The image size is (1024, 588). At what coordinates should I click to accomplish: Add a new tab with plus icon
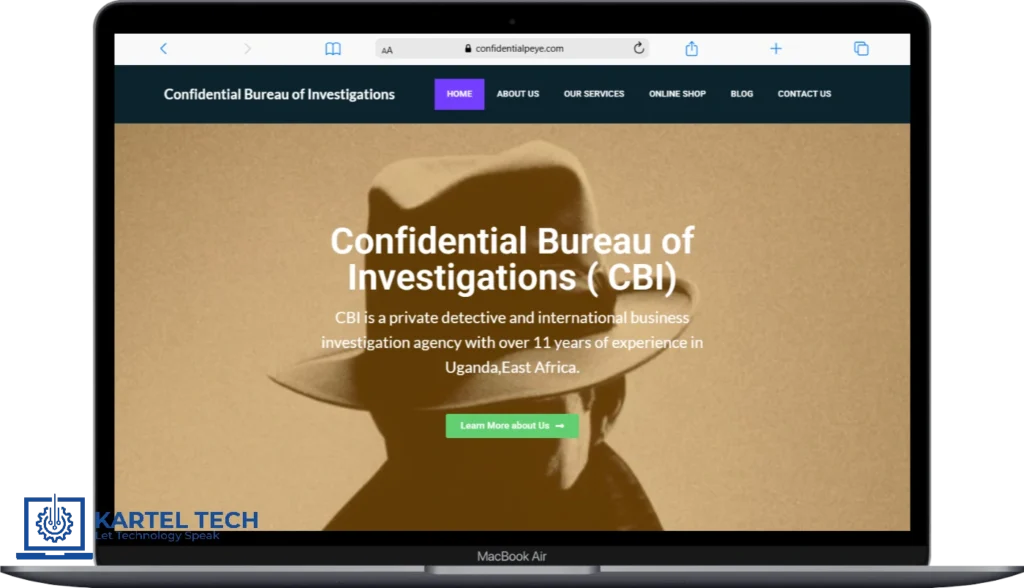[x=775, y=49]
